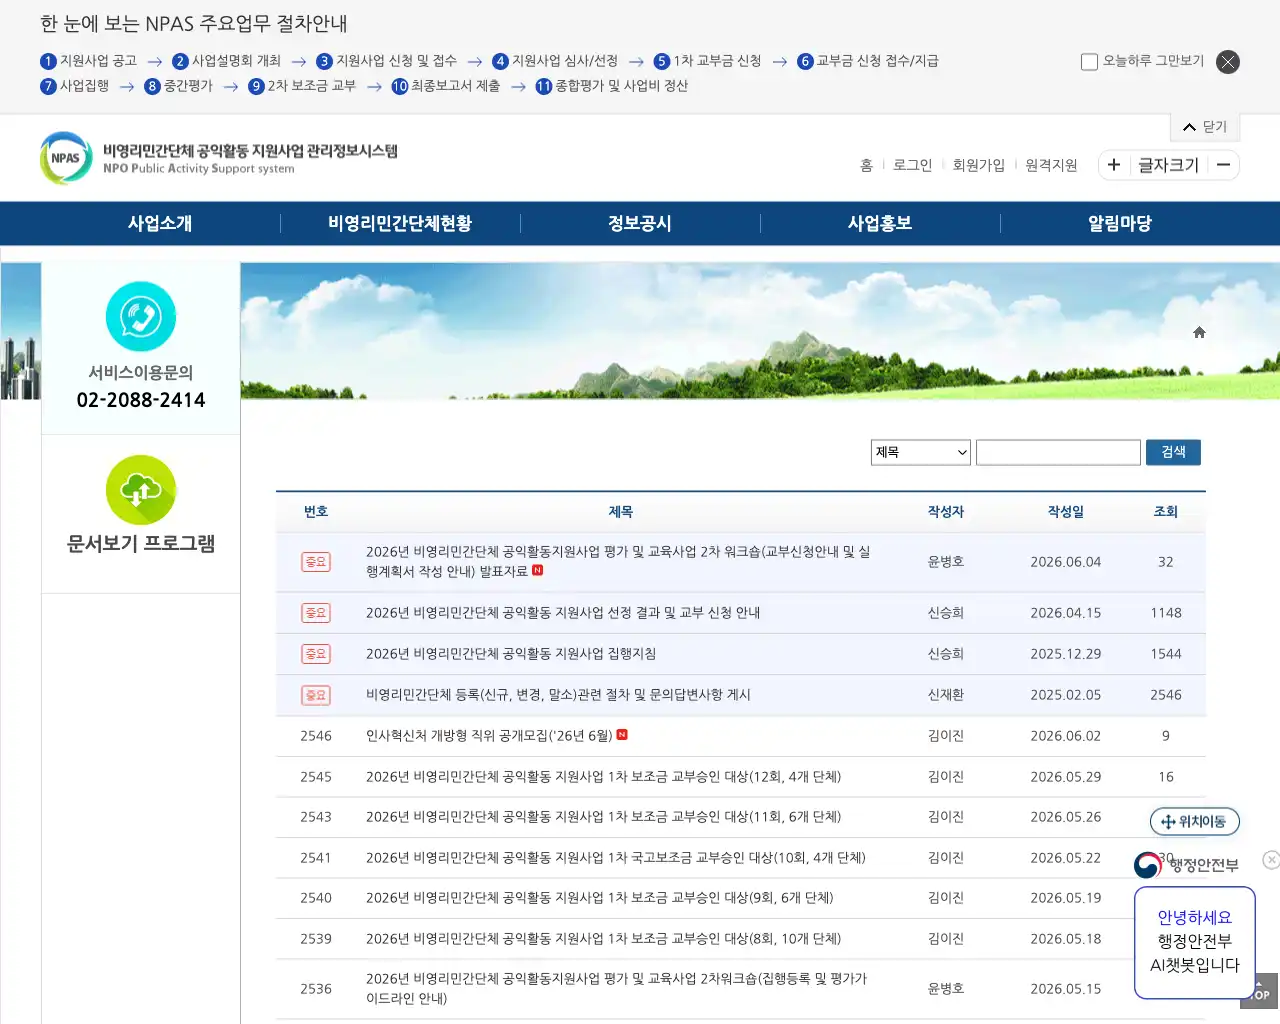
Task: Click the 번호 column header
Action: coord(316,512)
